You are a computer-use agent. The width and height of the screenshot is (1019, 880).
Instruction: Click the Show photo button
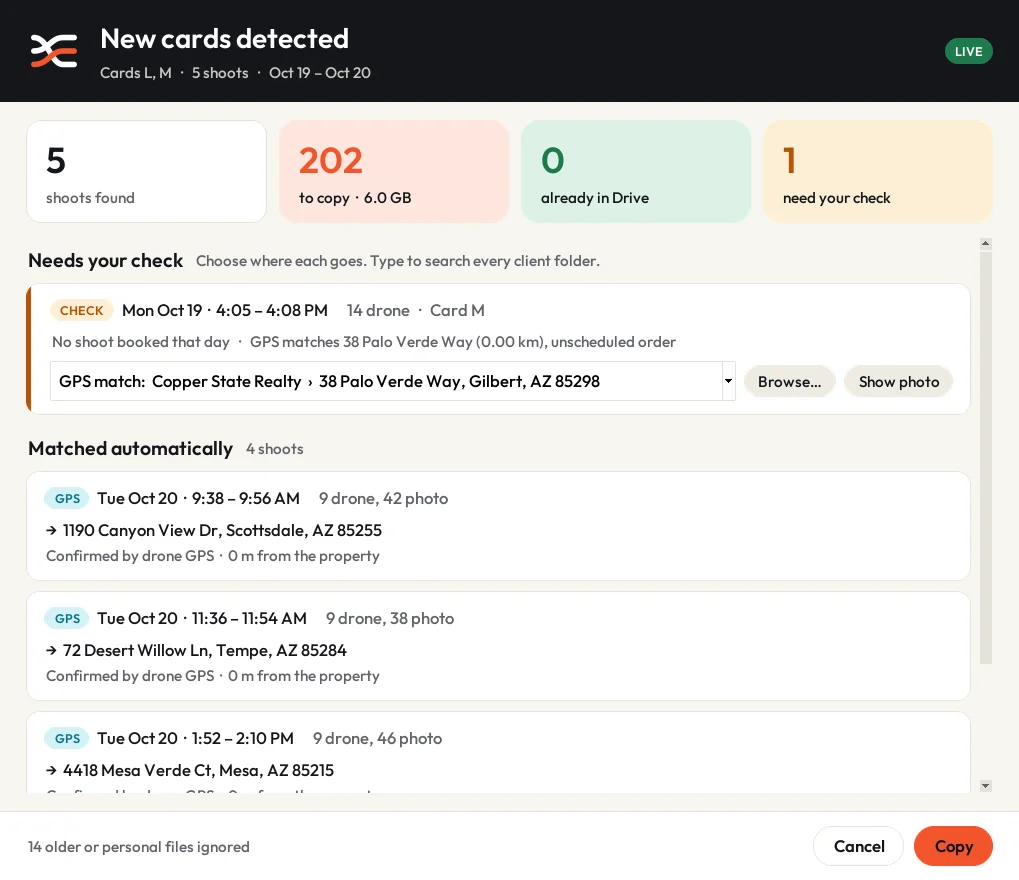pos(899,382)
